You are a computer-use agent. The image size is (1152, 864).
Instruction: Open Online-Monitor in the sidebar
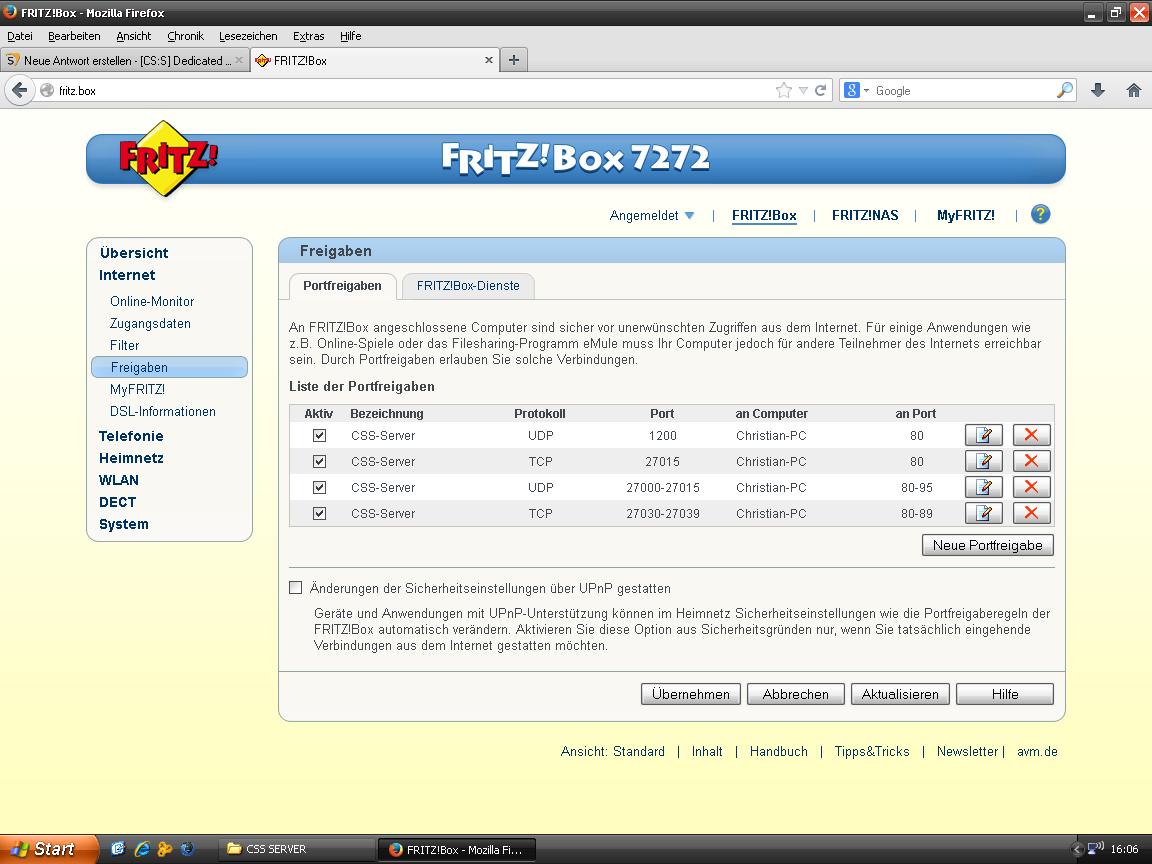152,301
